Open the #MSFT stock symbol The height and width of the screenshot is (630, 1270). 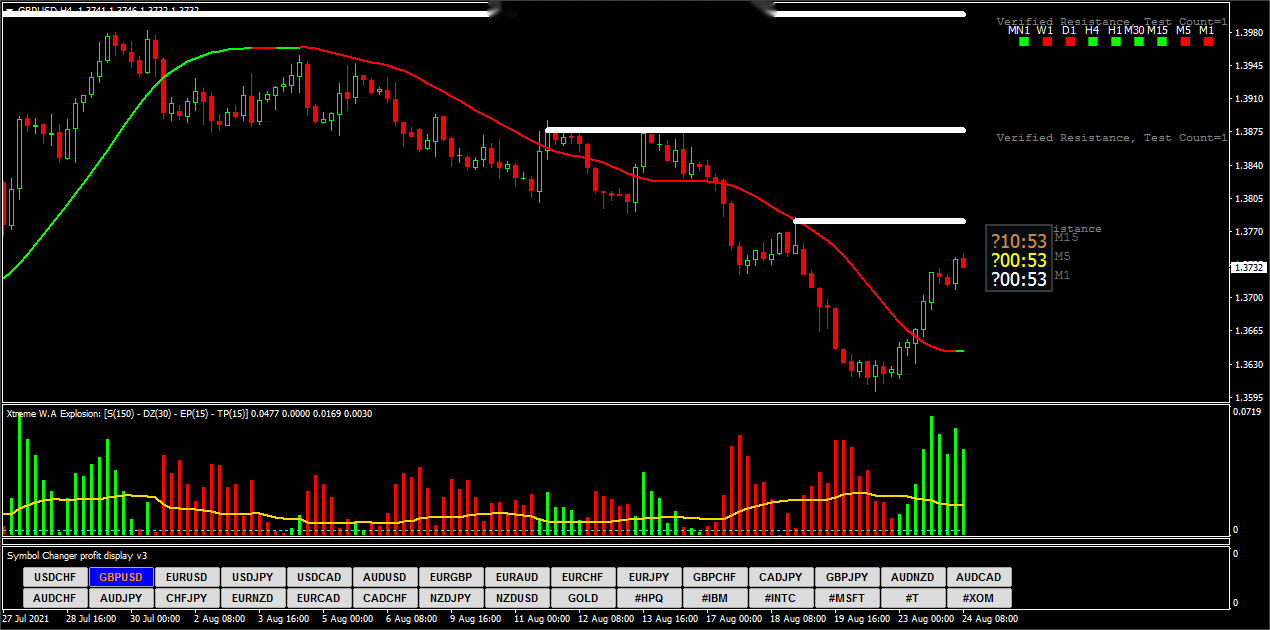pyautogui.click(x=847, y=598)
